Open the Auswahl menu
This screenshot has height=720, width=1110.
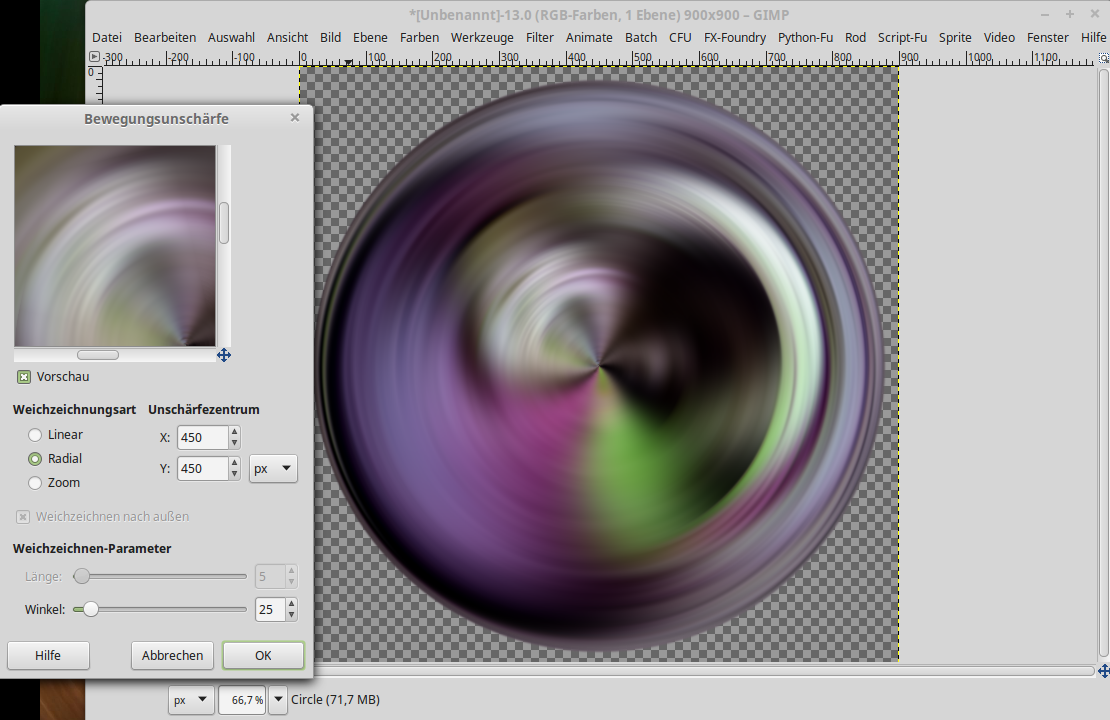[231, 38]
